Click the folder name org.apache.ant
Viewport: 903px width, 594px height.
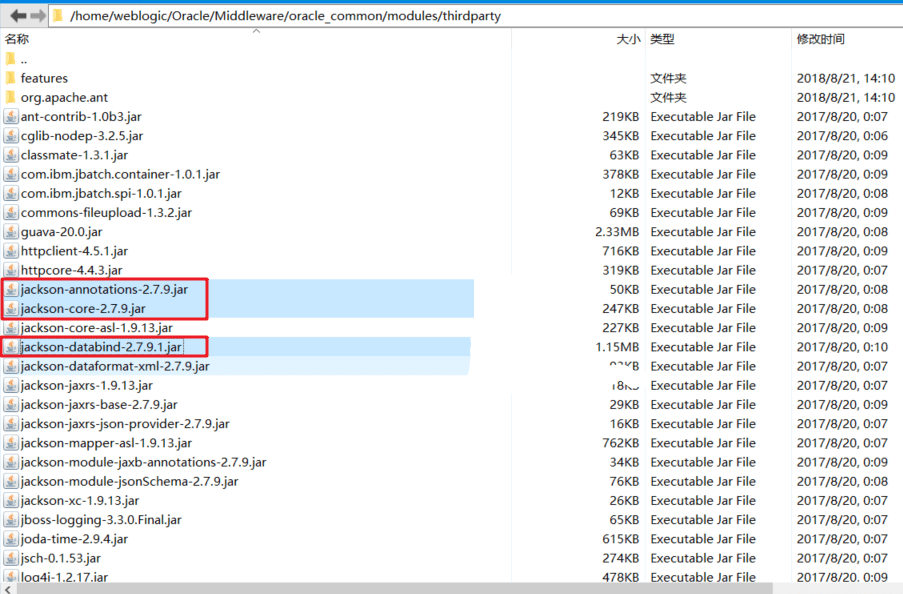coord(64,97)
